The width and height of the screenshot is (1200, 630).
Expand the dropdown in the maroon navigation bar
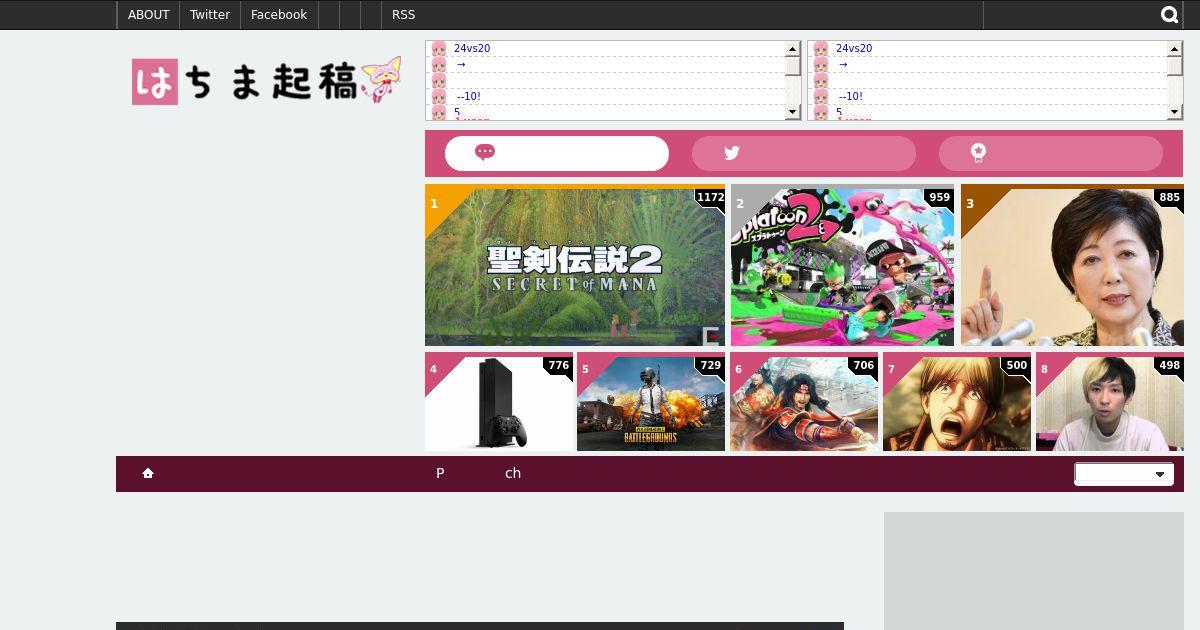tap(1124, 474)
